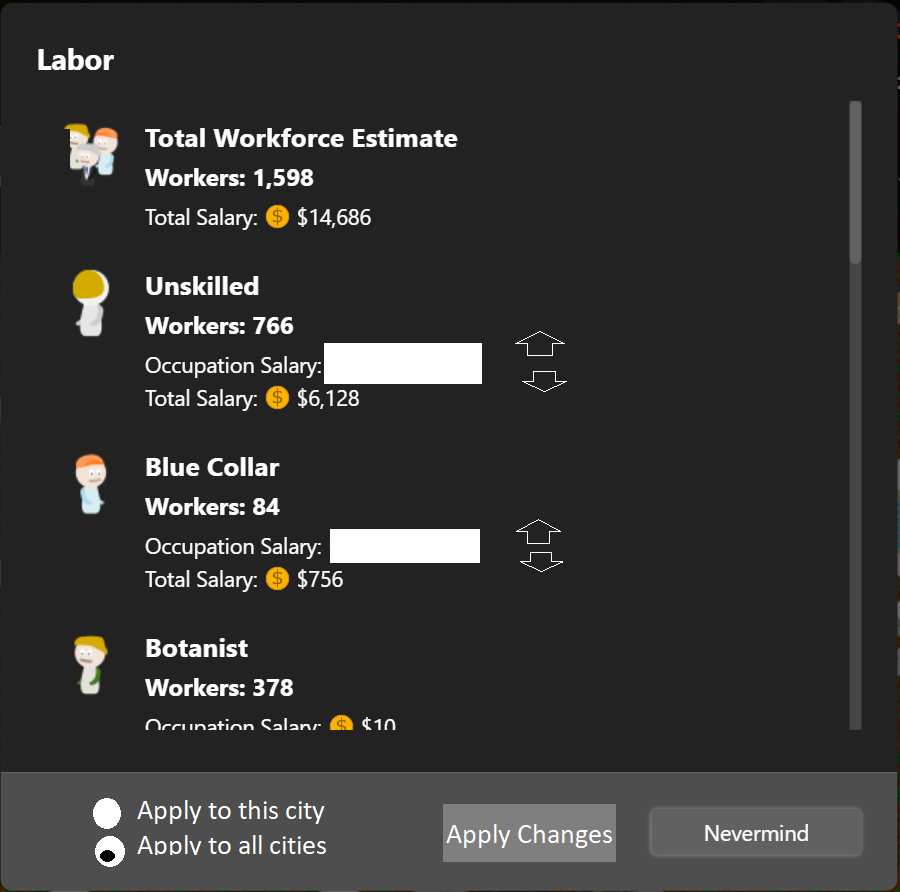Click the Unskilled Occupation Salary input field
The image size is (900, 892).
click(403, 363)
